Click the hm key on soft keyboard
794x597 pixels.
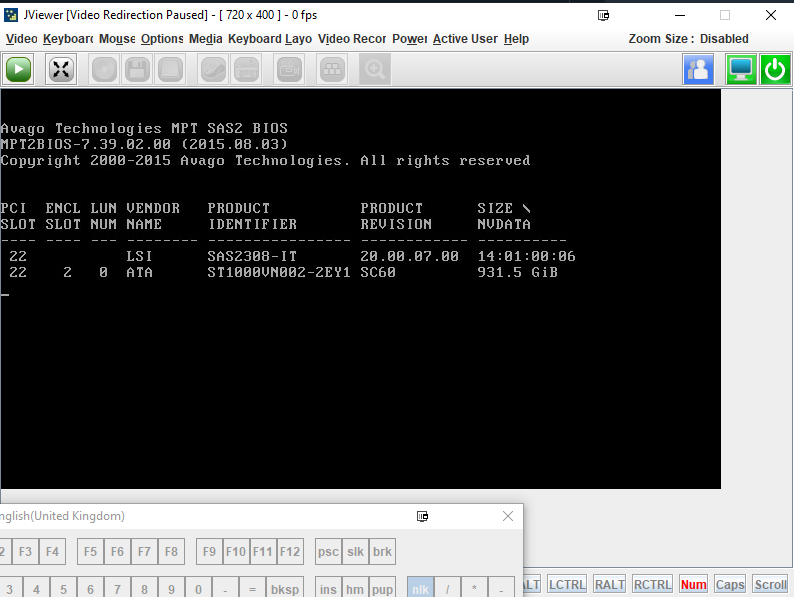coord(355,587)
